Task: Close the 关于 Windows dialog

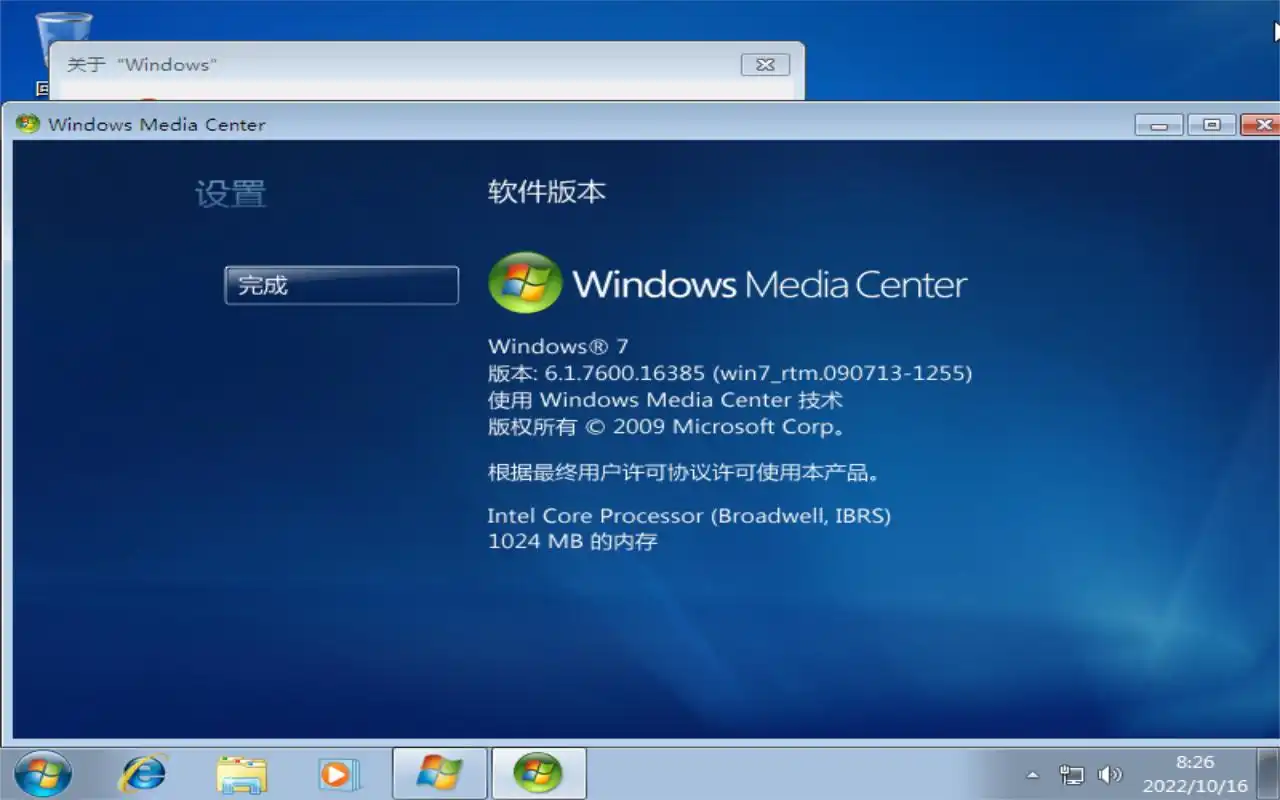Action: click(x=765, y=64)
